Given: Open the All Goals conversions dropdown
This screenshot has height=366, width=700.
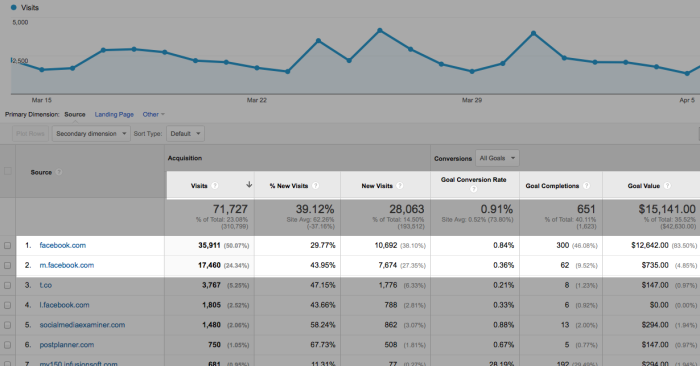Looking at the screenshot, I should click(x=497, y=158).
